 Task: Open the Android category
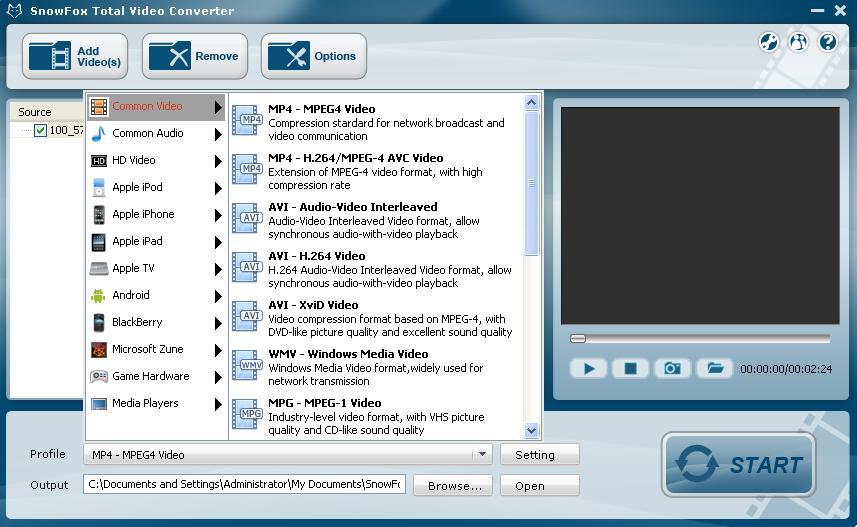(x=156, y=295)
